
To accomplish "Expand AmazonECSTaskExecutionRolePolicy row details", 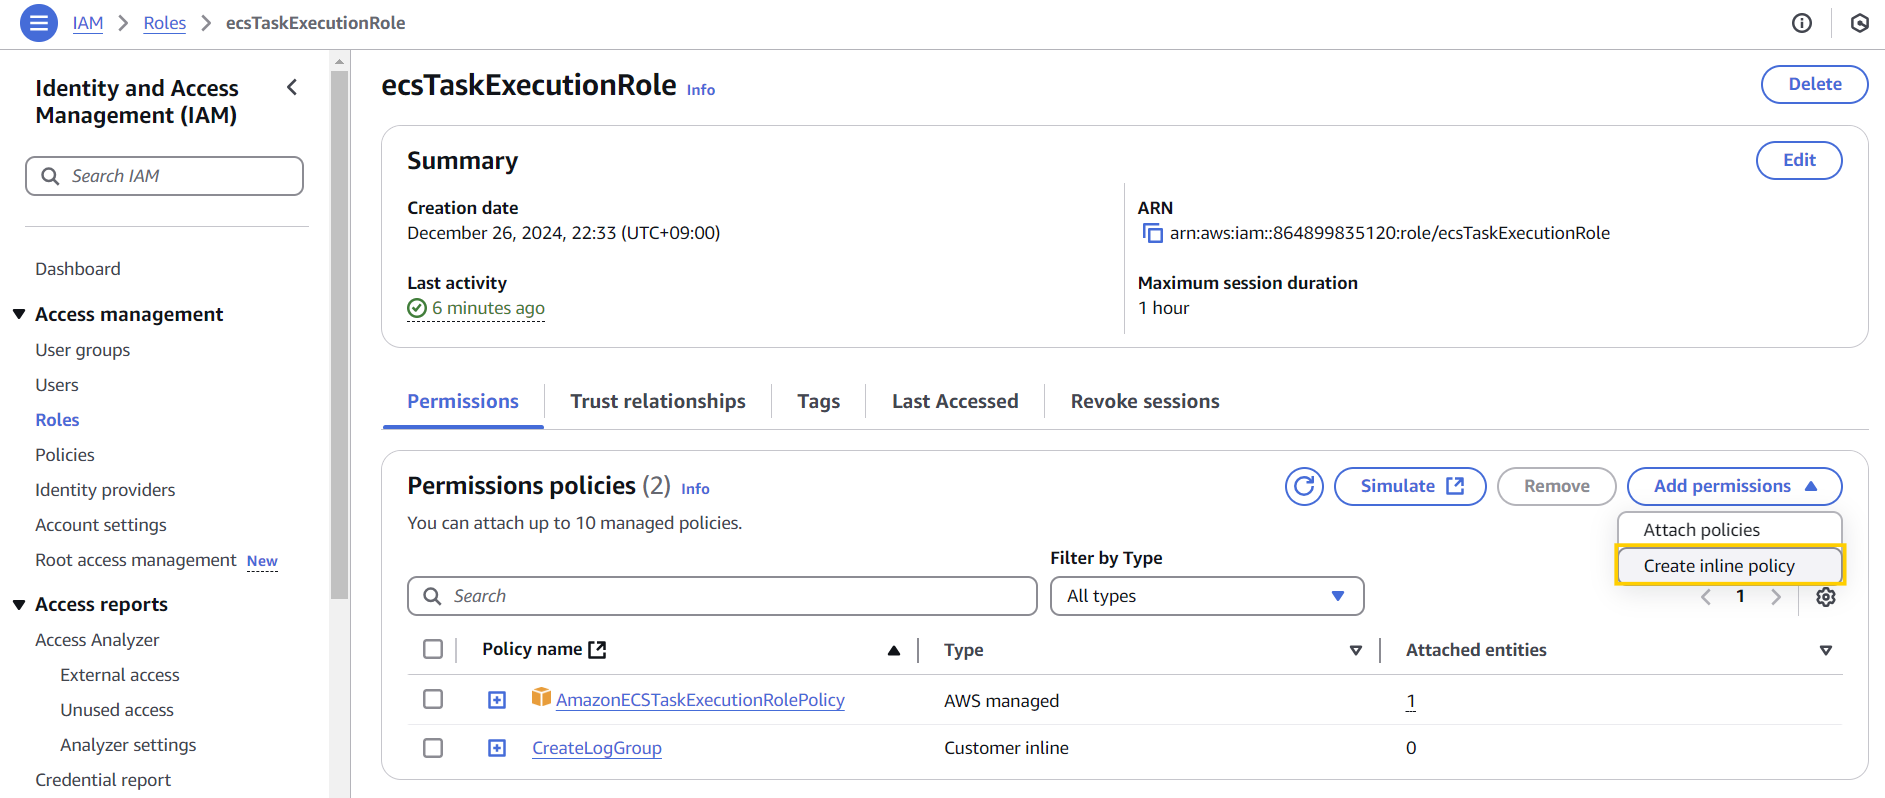I will (x=497, y=700).
